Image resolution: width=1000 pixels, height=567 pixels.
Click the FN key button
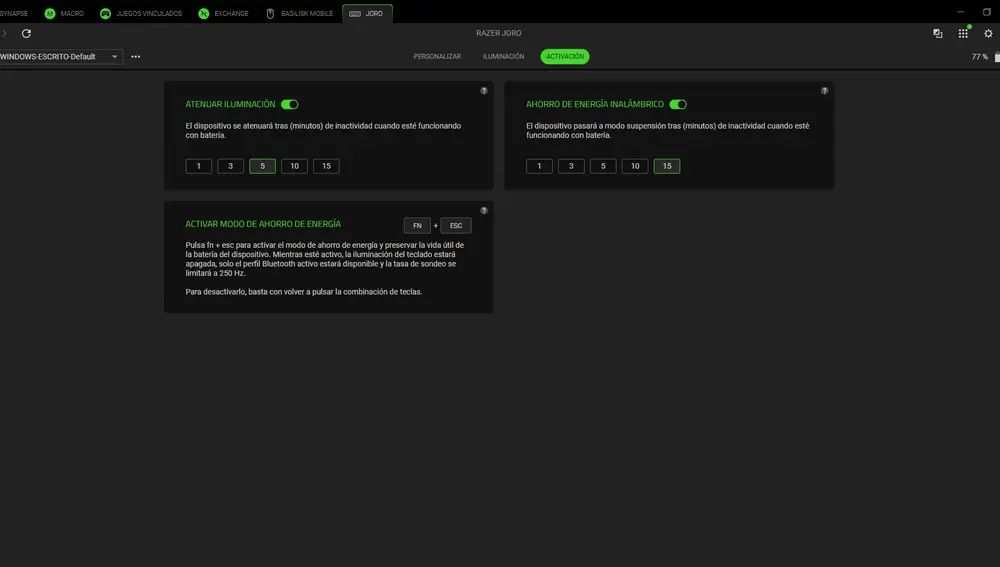tap(417, 225)
